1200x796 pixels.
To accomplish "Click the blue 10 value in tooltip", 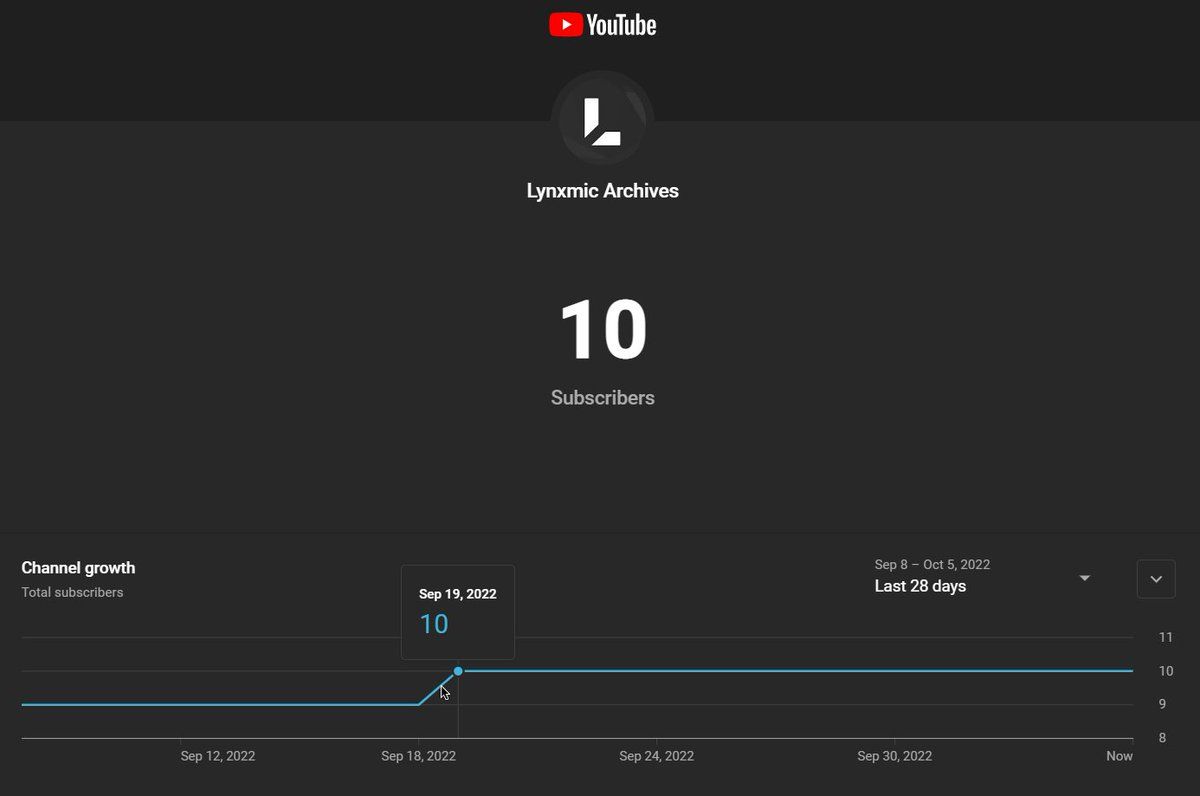I will (433, 624).
